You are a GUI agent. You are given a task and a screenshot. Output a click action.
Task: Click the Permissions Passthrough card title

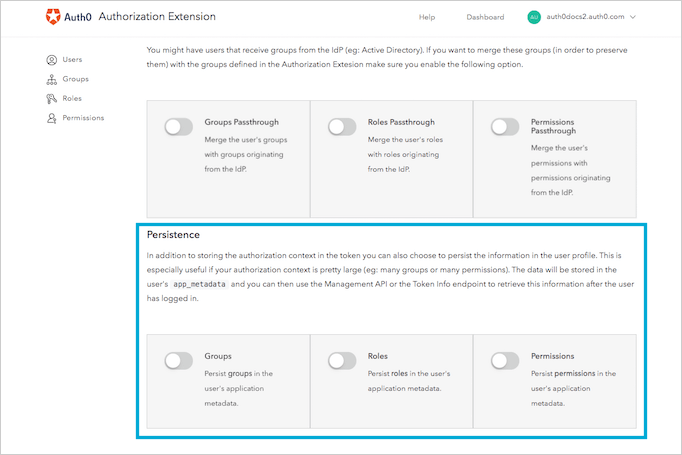point(553,126)
